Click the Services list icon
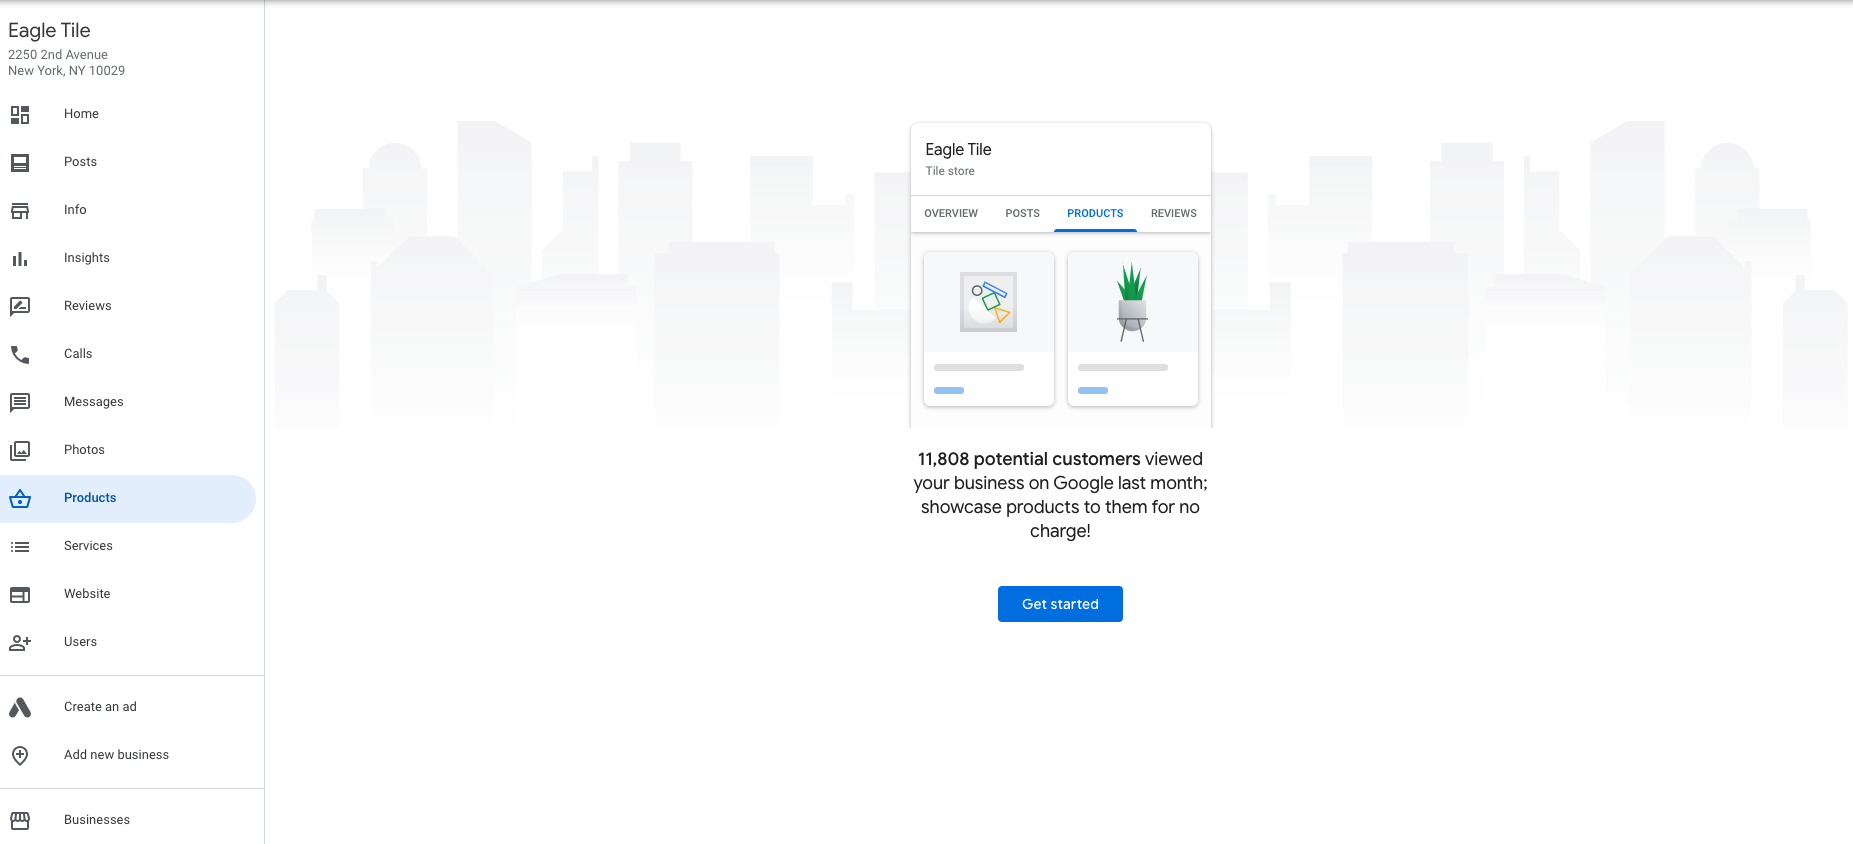The width and height of the screenshot is (1853, 844). coord(20,546)
